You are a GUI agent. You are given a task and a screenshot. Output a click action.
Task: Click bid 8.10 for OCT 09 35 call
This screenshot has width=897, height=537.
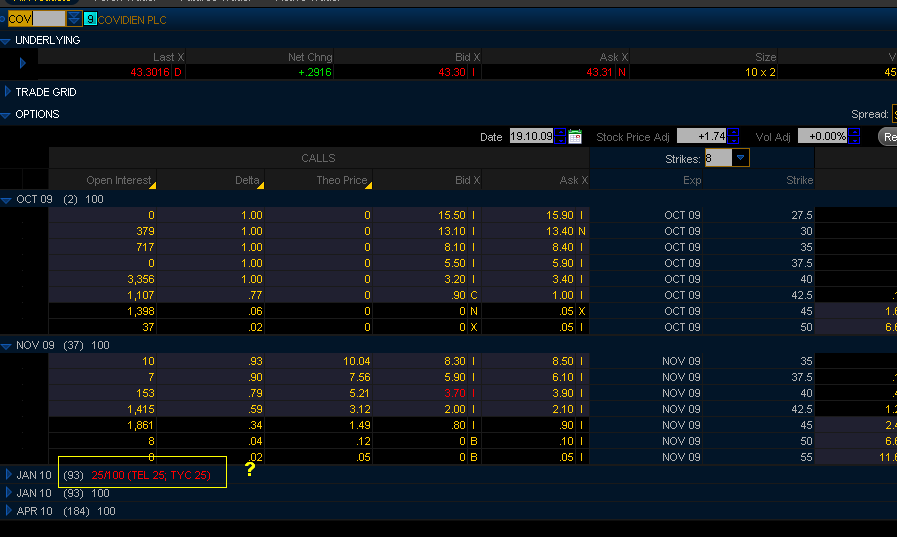click(x=455, y=247)
